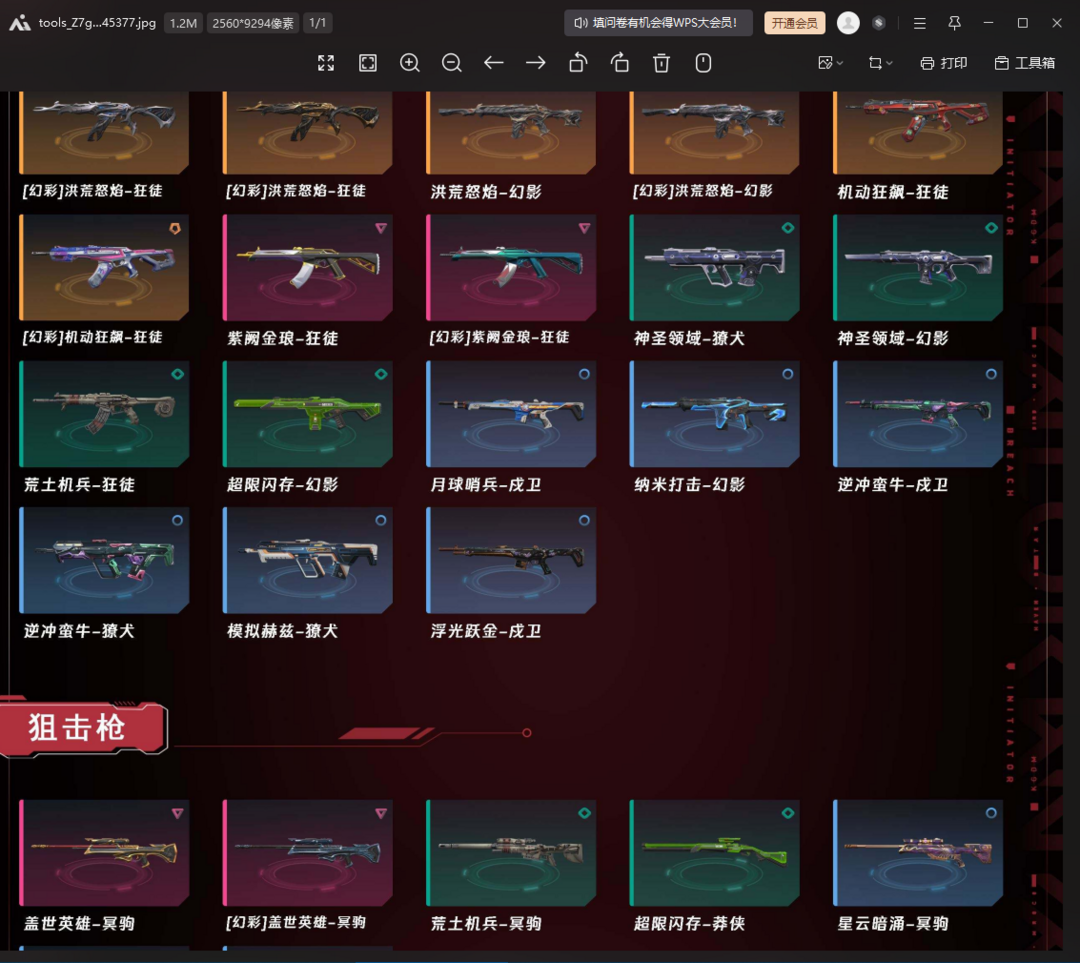1080x963 pixels.
Task: Click the 模拟赫兹-獠犬 weapon picture
Action: point(307,560)
